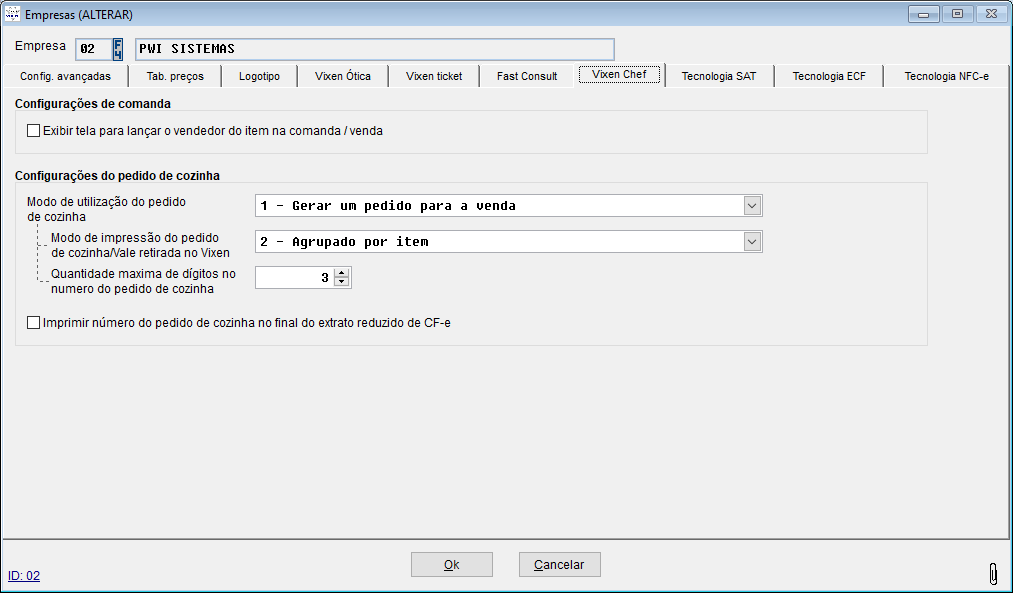Enable showing vendor screen on comanda
The image size is (1013, 593).
pyautogui.click(x=34, y=131)
